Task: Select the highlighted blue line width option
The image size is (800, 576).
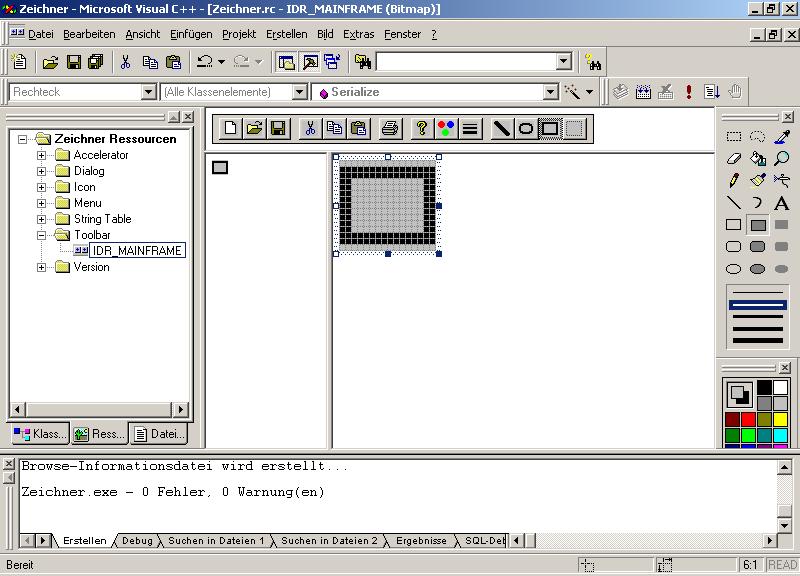Action: pos(757,305)
